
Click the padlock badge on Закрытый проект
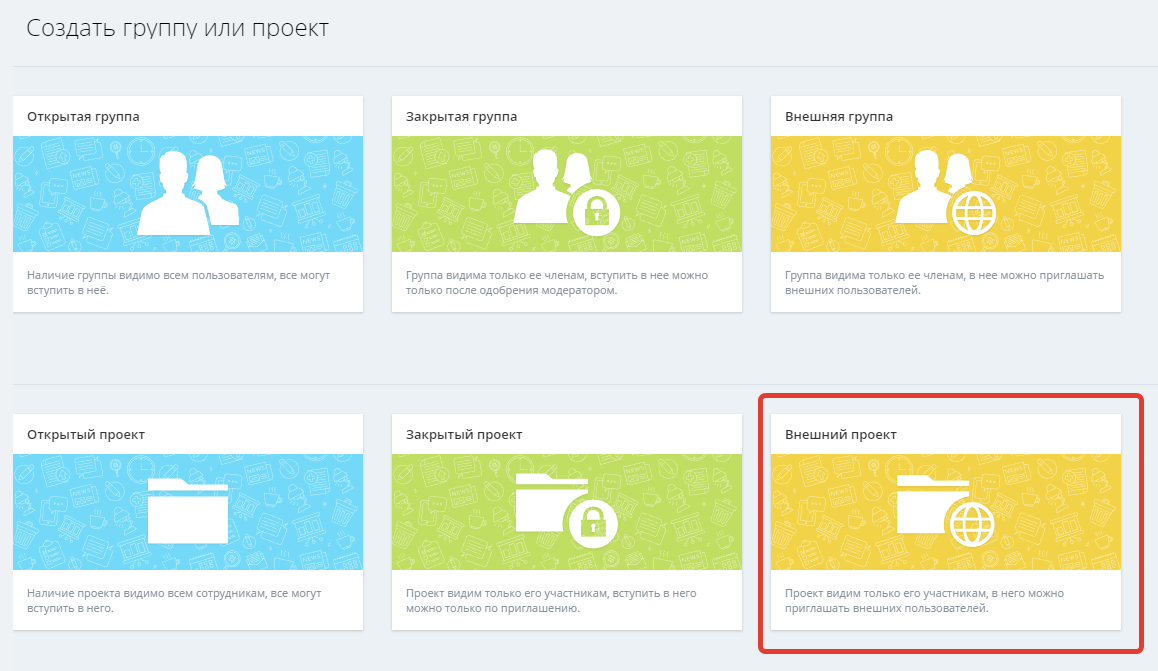click(595, 525)
